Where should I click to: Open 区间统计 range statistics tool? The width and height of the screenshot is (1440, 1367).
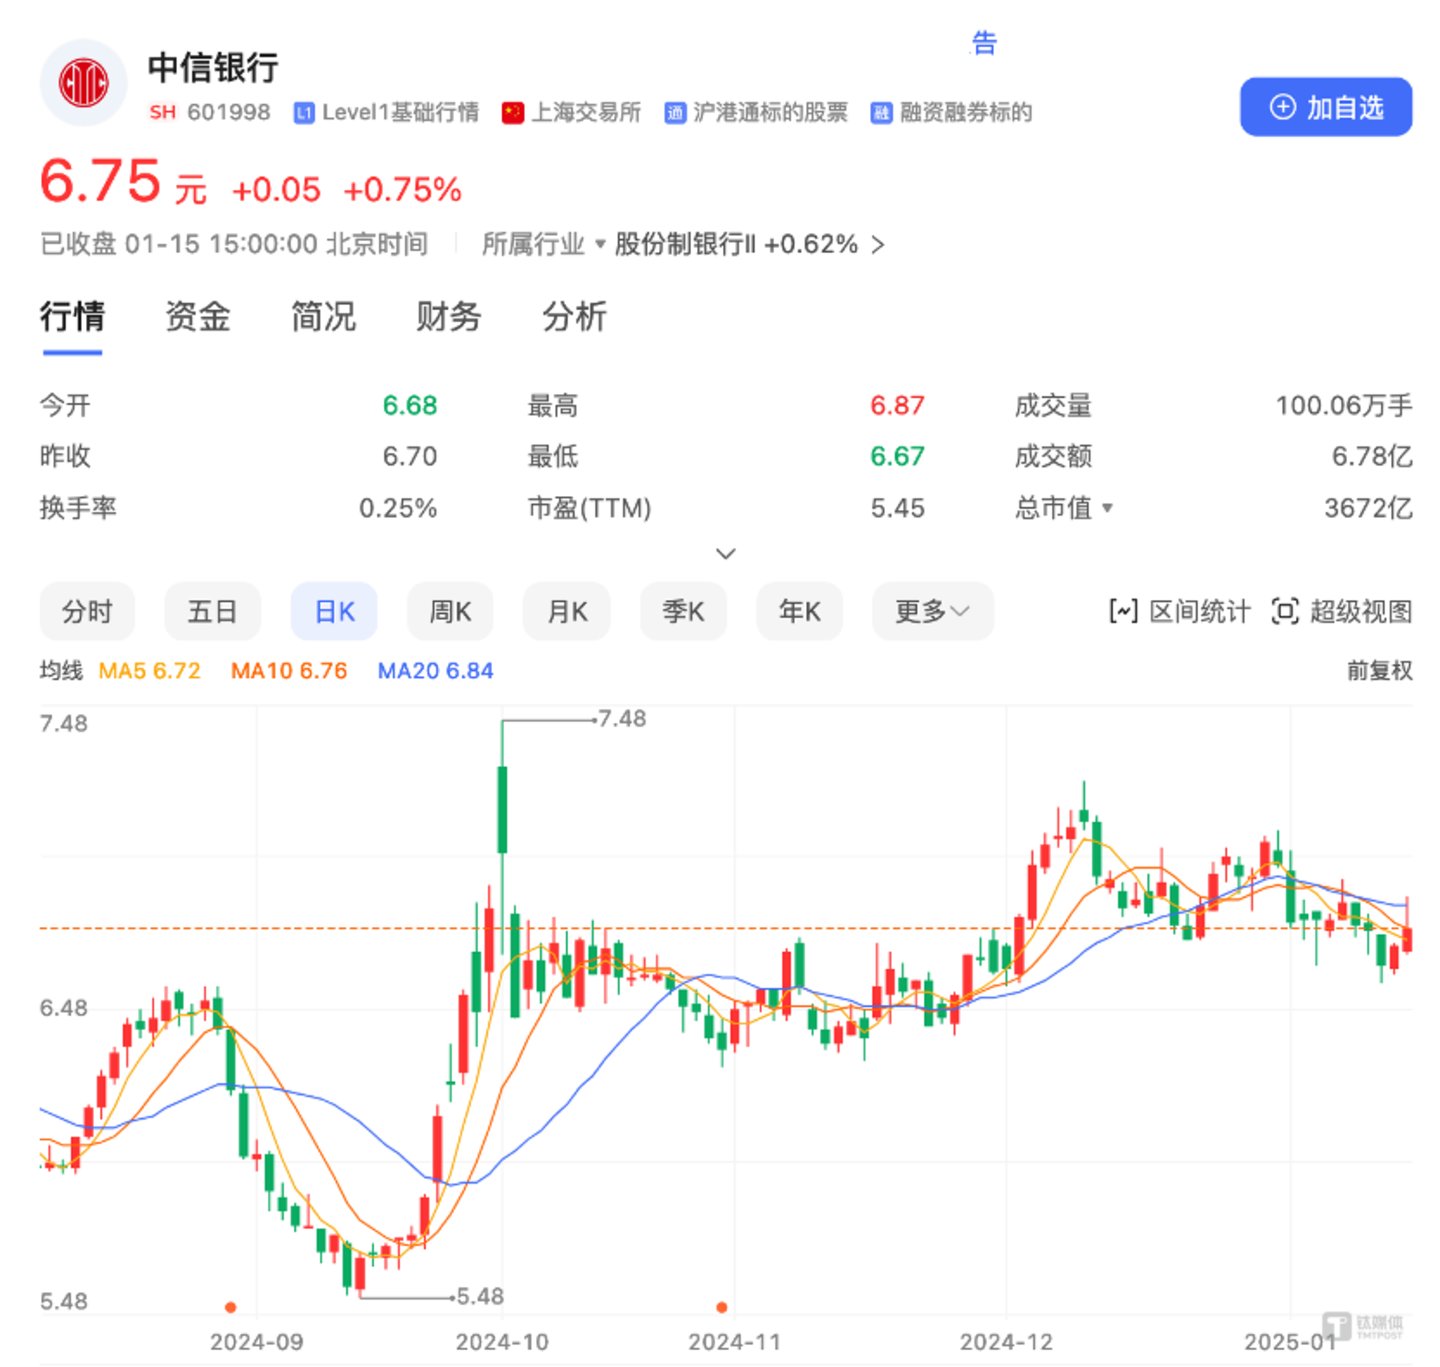click(x=1180, y=611)
